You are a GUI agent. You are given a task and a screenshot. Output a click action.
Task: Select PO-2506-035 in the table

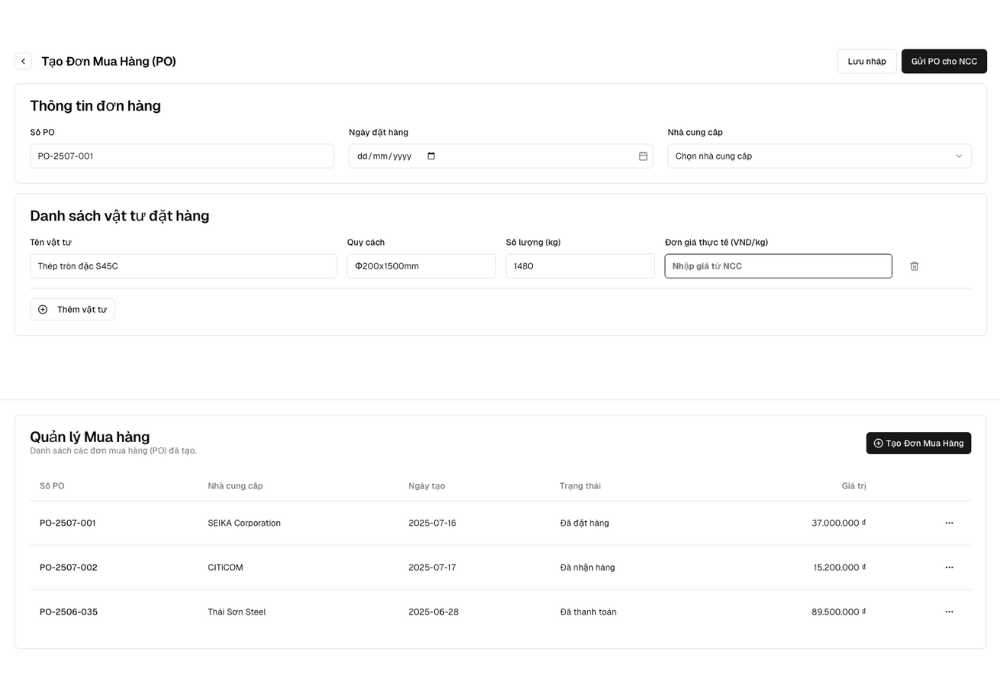[x=68, y=611]
